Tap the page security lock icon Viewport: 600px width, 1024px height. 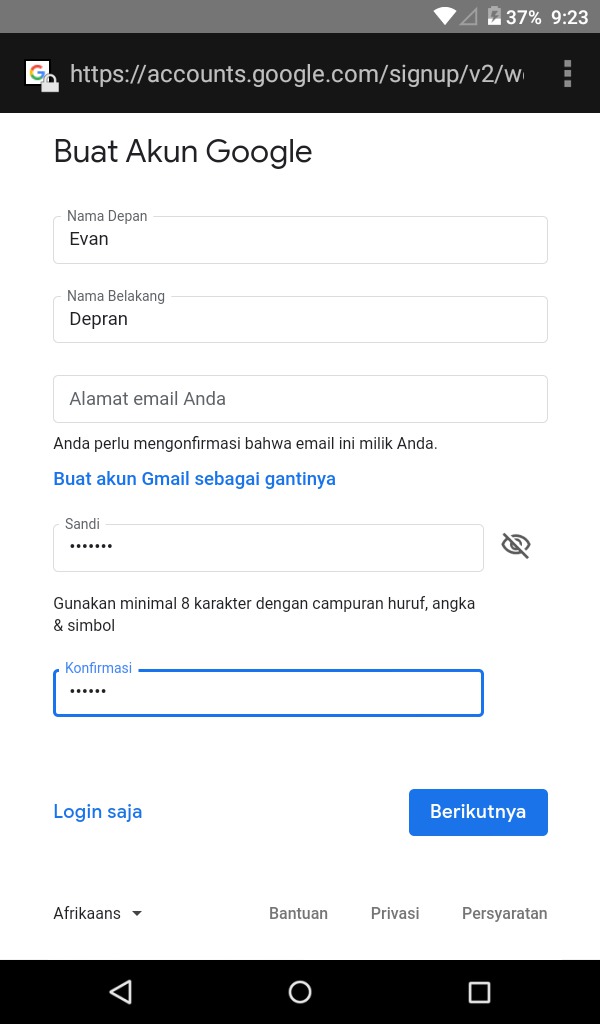pos(48,82)
